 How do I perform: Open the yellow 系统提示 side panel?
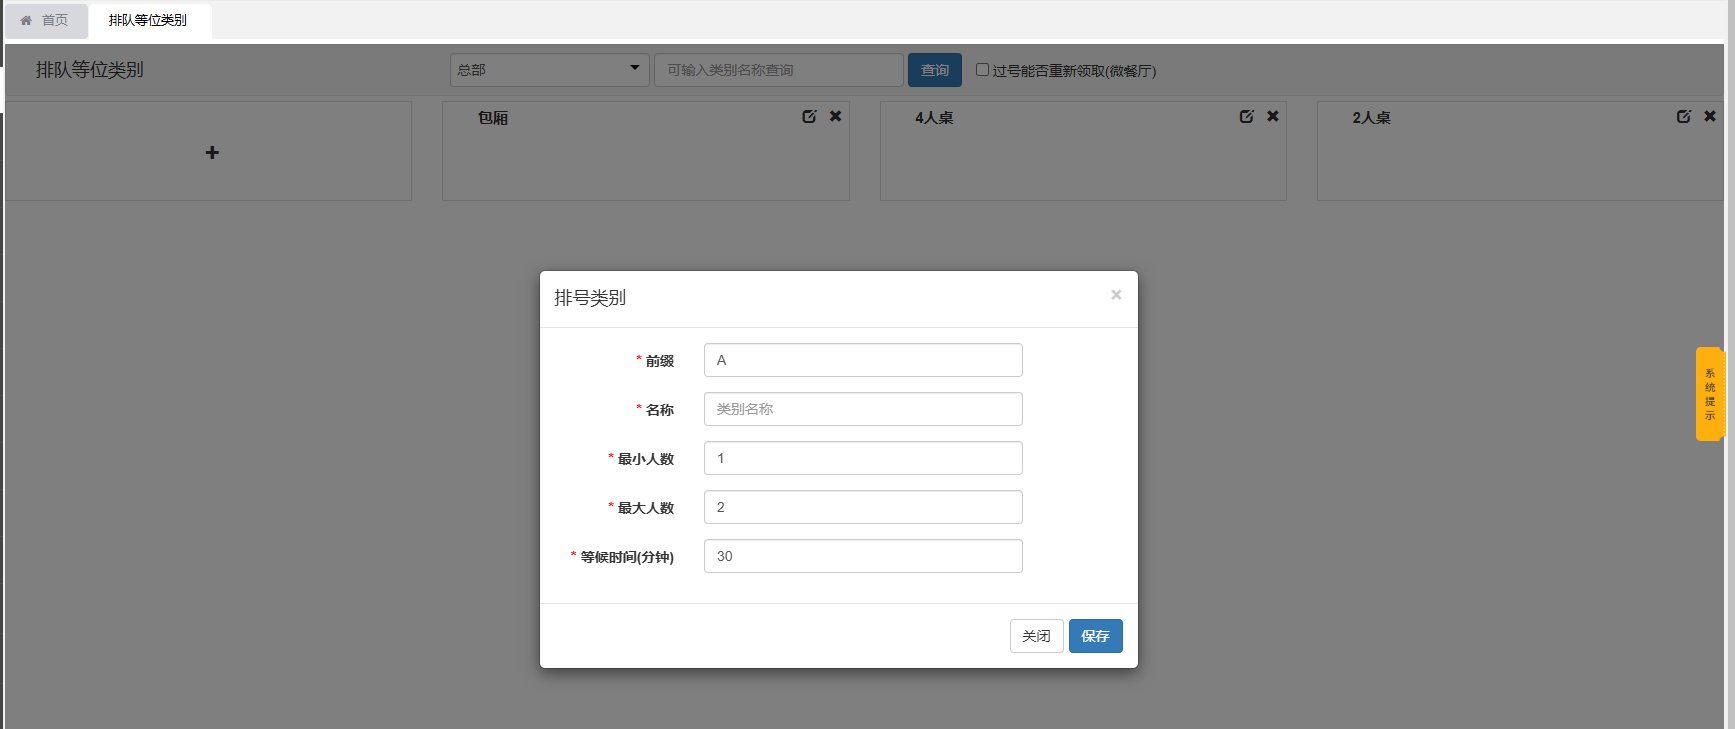(1709, 394)
